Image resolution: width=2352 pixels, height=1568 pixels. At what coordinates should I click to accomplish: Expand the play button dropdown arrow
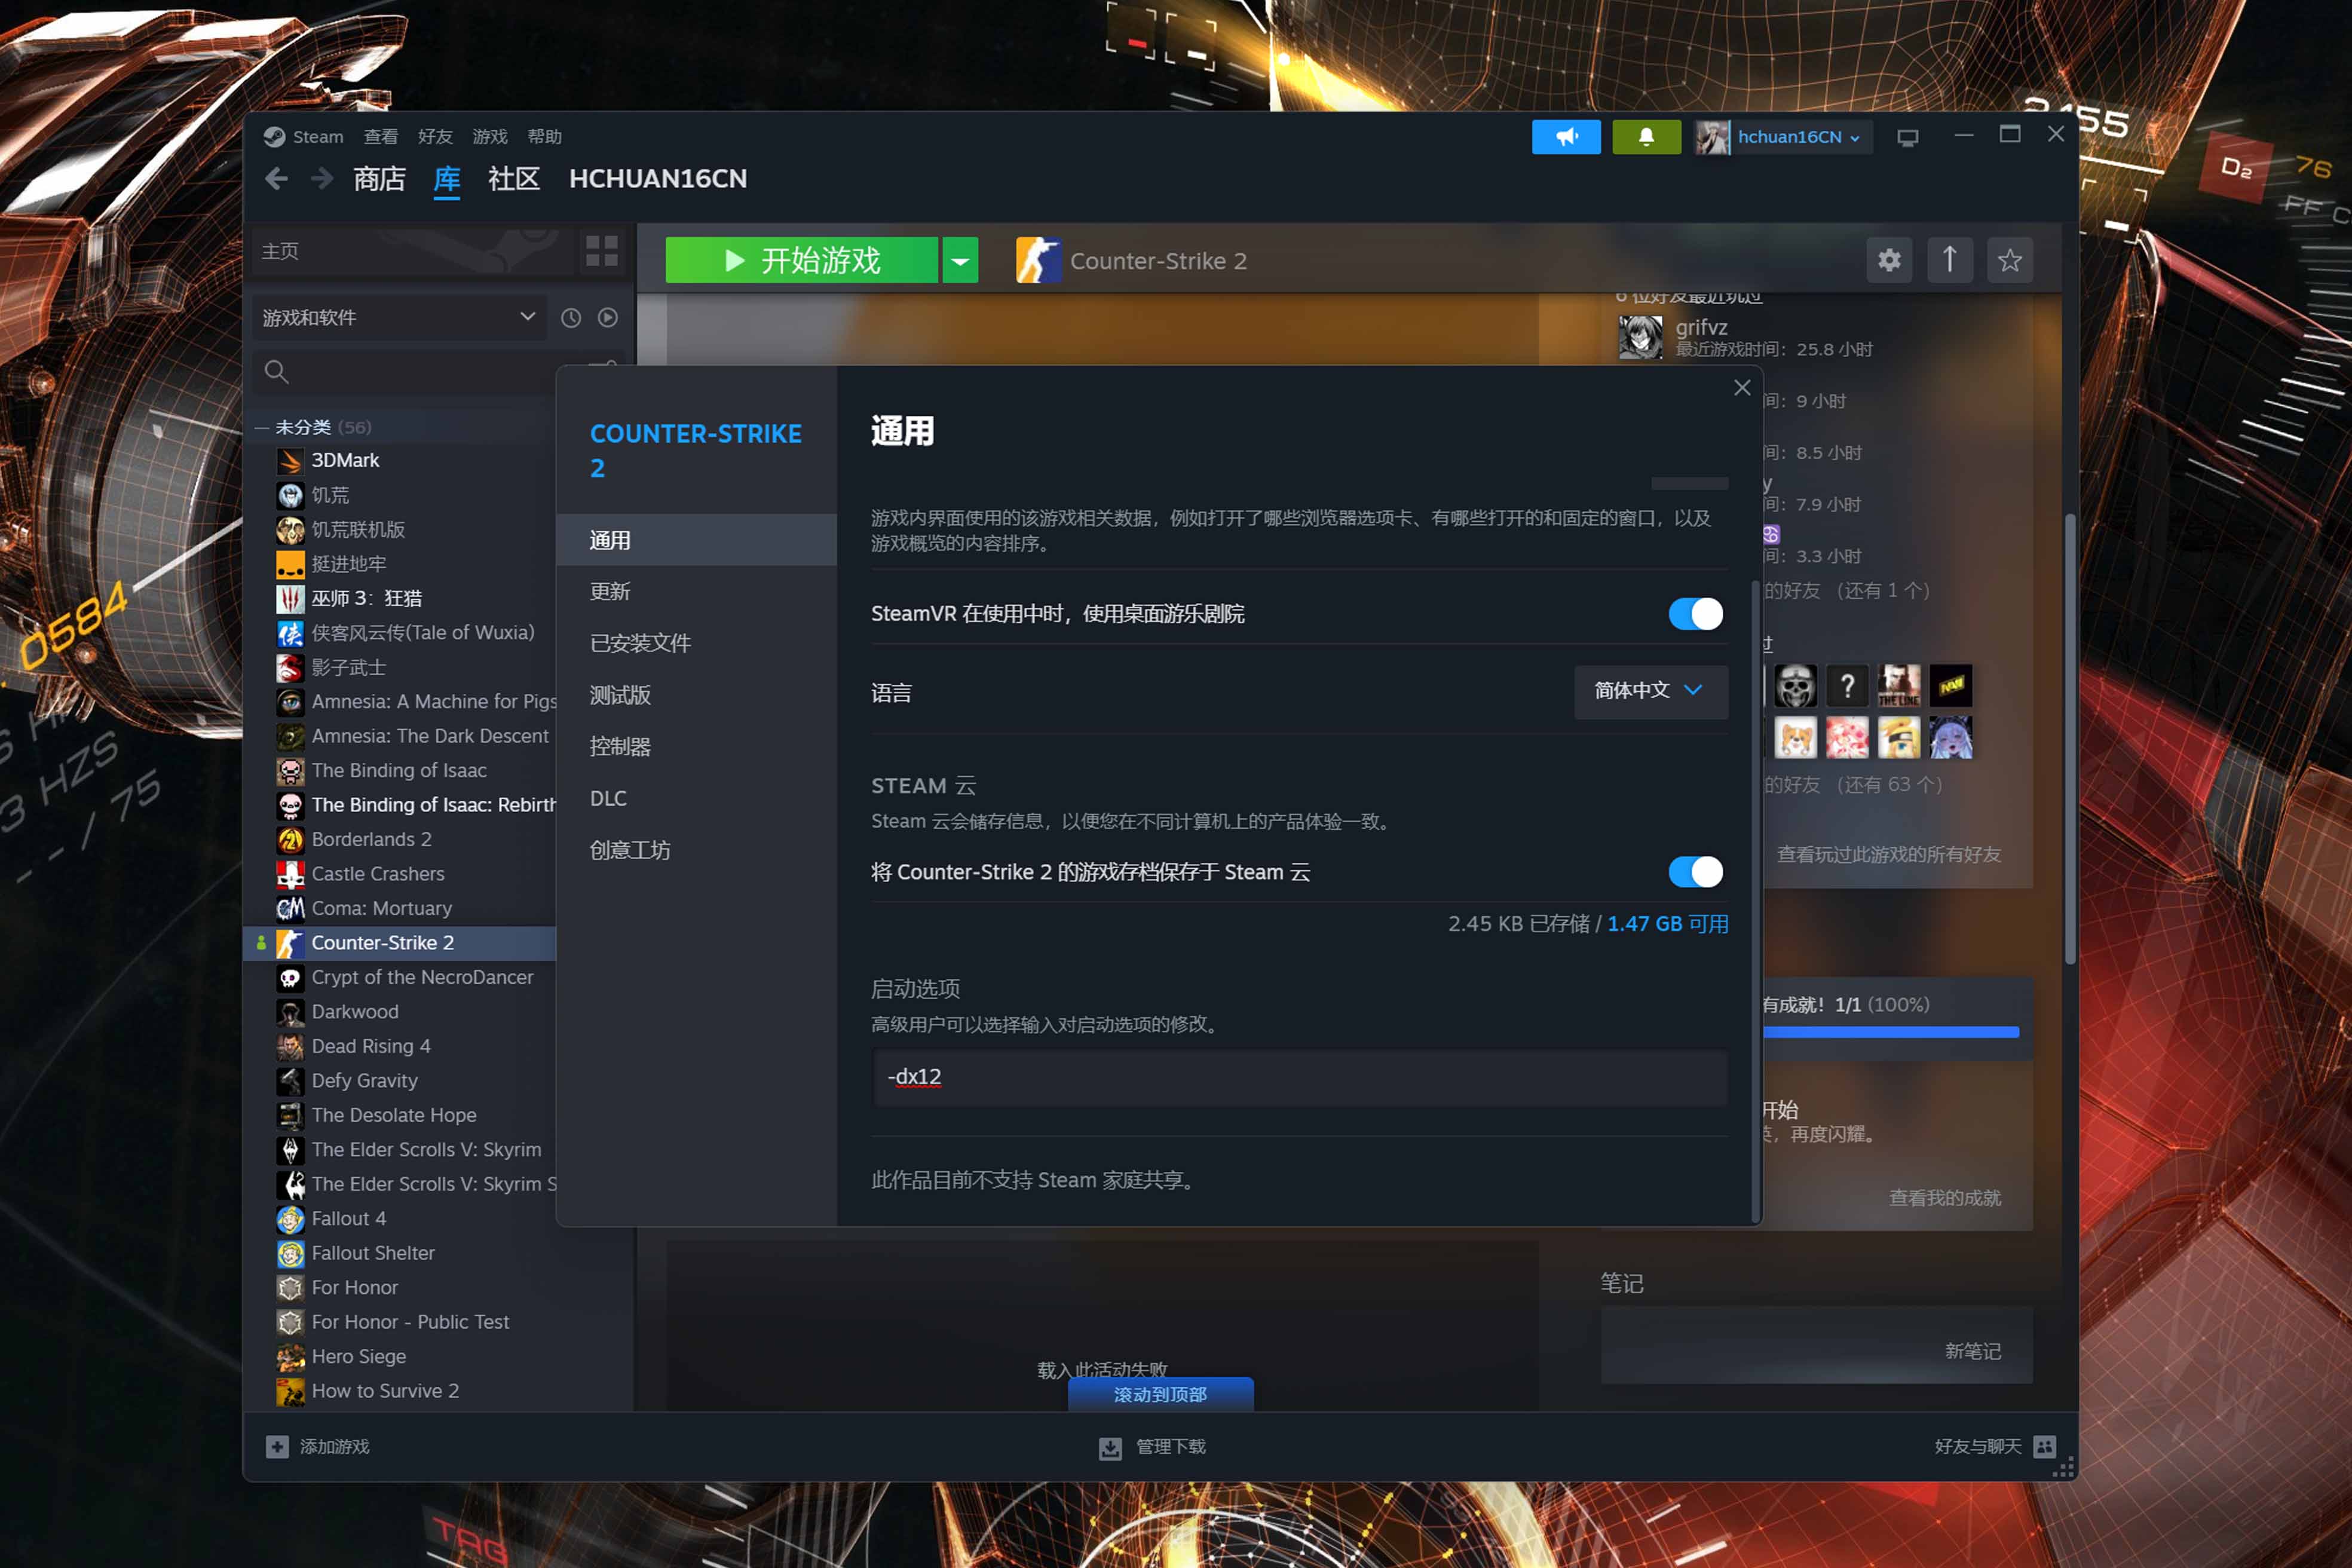tap(960, 261)
